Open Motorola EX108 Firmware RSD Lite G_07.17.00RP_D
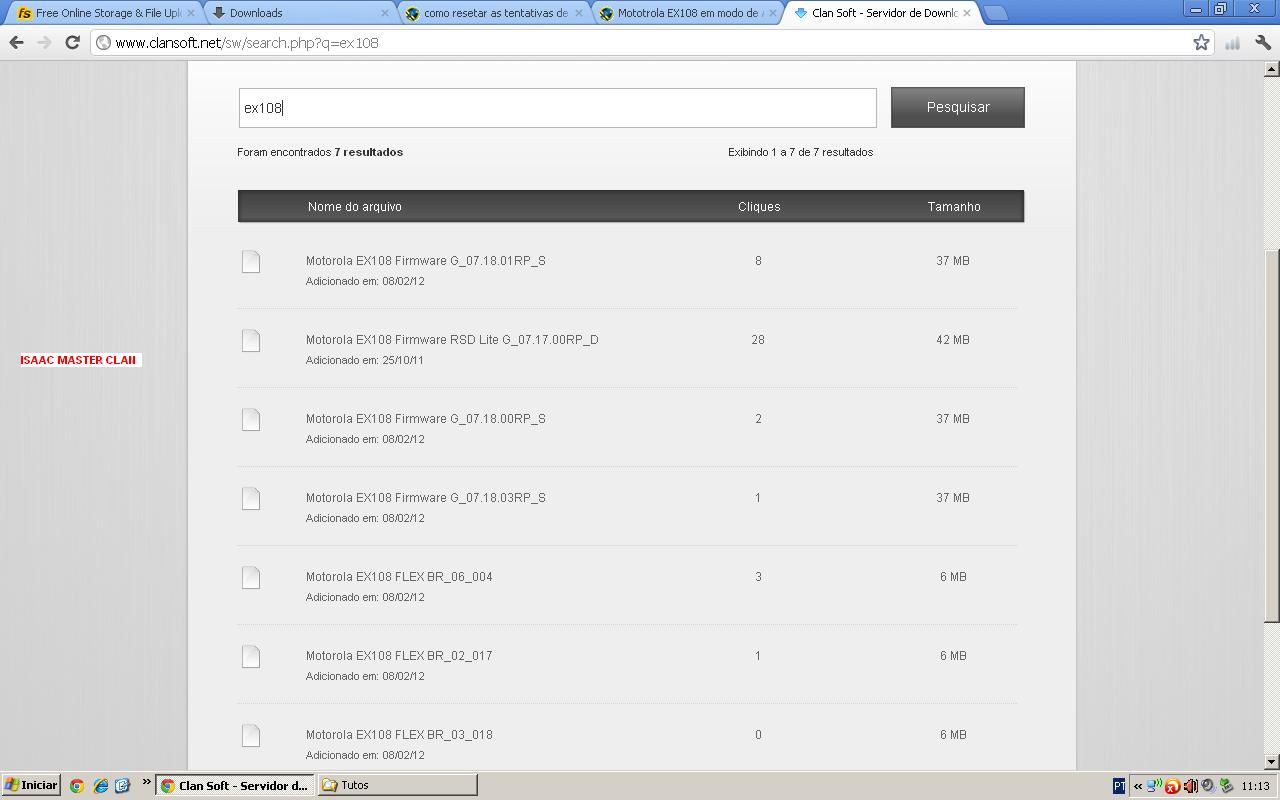This screenshot has height=800, width=1280. click(x=452, y=339)
